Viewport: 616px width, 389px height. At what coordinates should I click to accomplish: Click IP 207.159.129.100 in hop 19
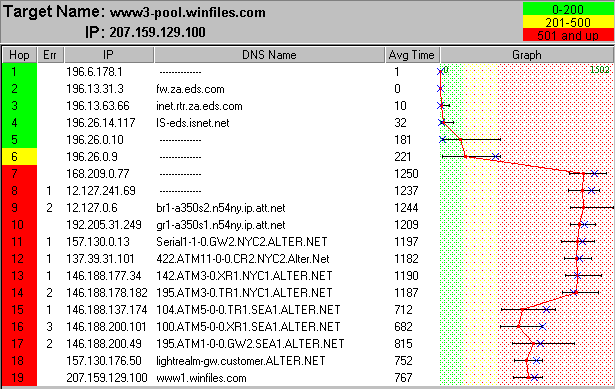[107, 378]
